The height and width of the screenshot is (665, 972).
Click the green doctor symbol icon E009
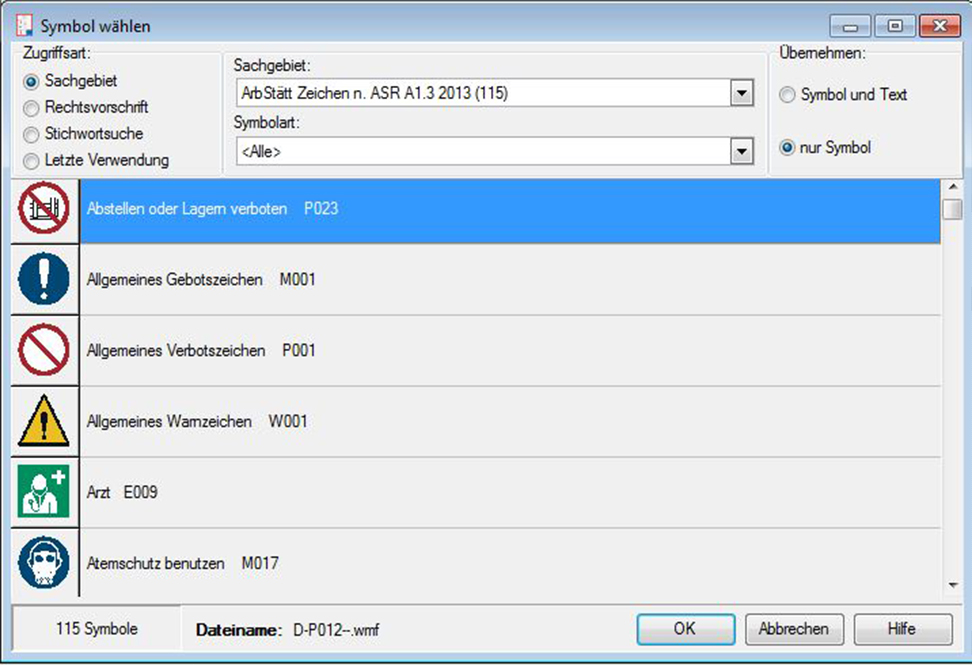(44, 493)
